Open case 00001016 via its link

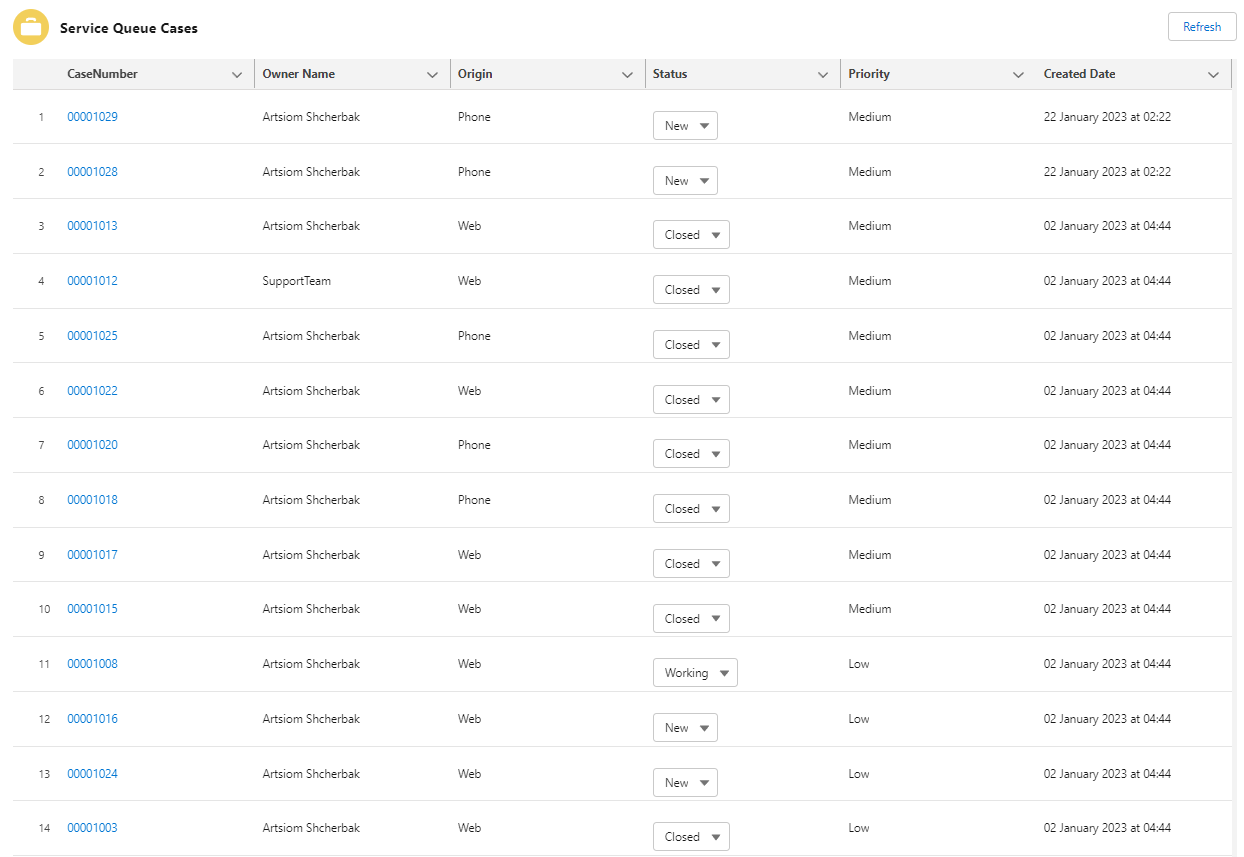92,718
